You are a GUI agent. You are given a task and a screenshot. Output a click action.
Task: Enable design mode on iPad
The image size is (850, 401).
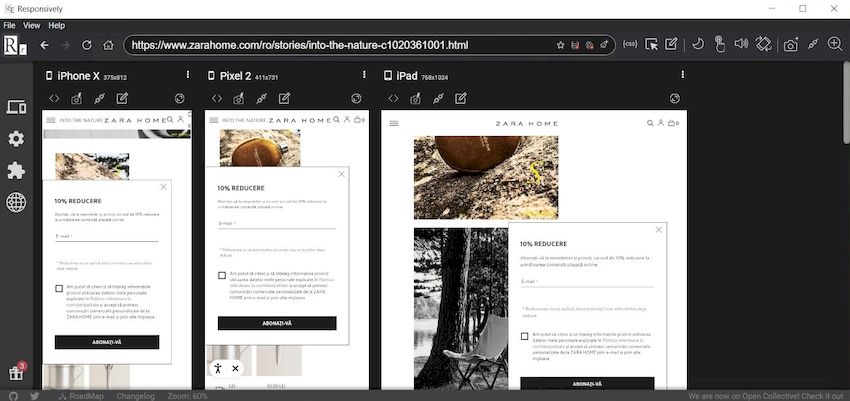pyautogui.click(x=461, y=98)
